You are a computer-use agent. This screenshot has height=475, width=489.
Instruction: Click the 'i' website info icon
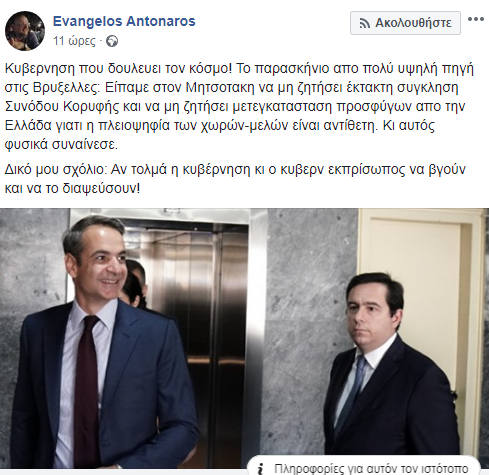point(261,469)
